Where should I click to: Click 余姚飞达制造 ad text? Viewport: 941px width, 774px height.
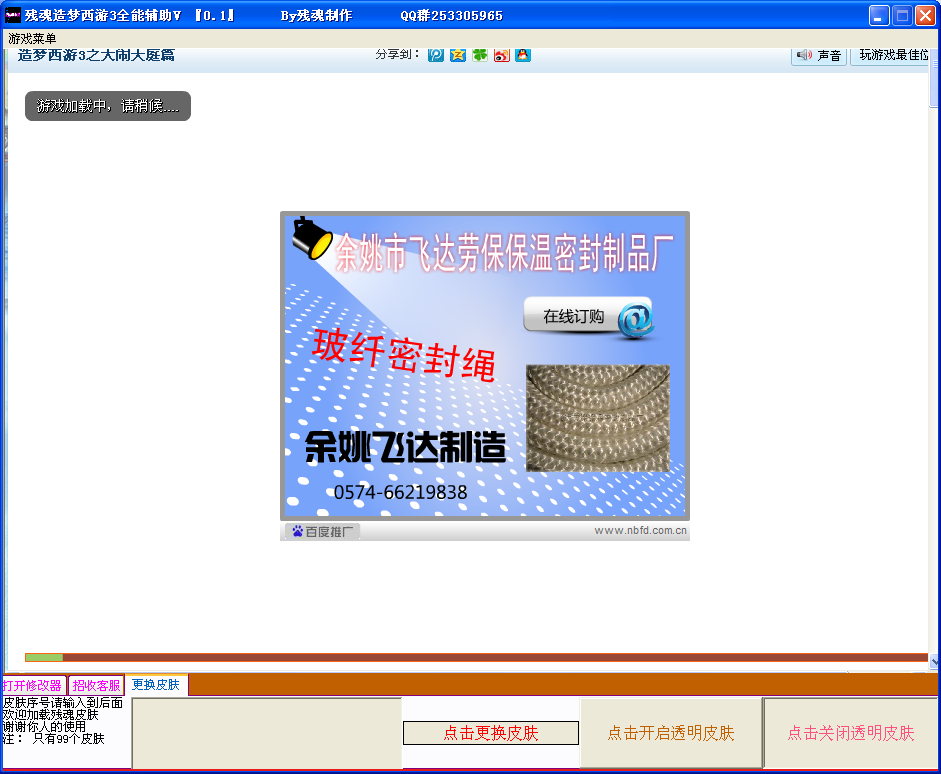(406, 448)
